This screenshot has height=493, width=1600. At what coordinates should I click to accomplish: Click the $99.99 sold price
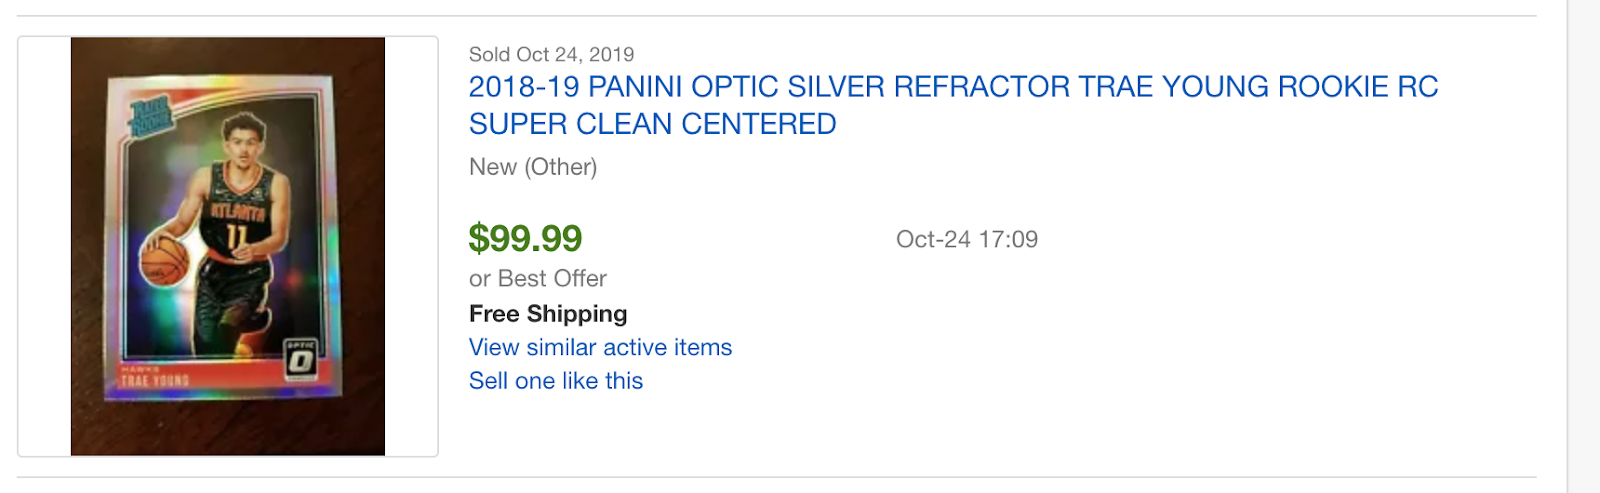(525, 239)
